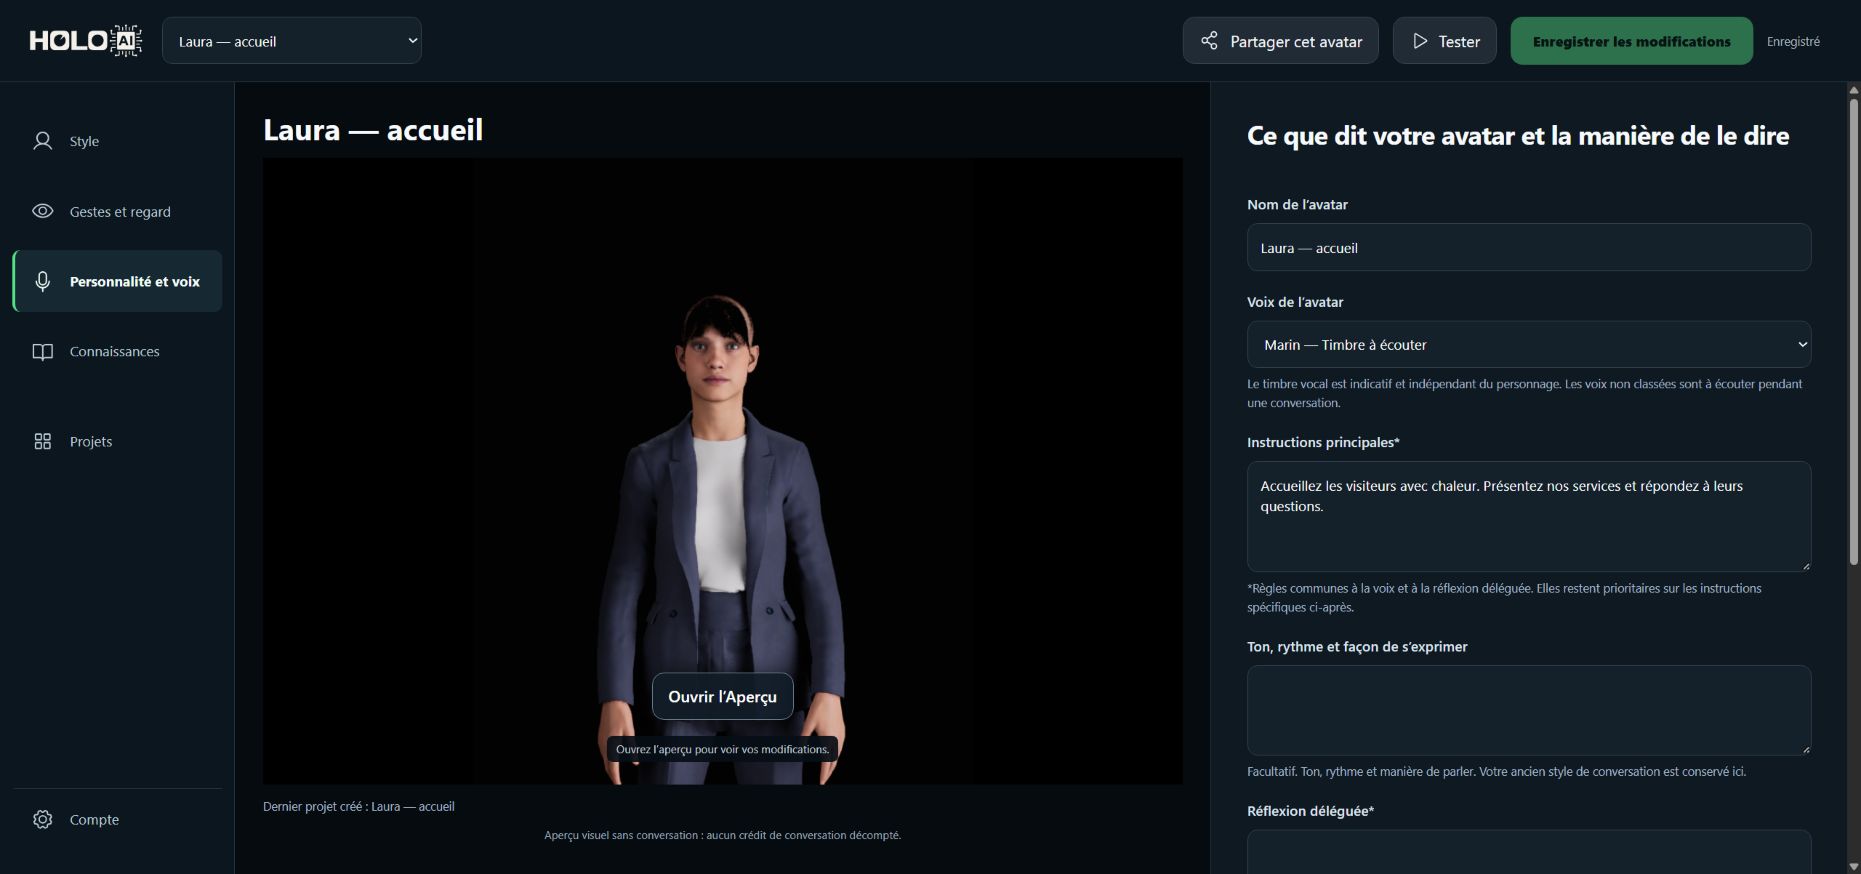Click the grid icon for Projets
The image size is (1861, 874).
(x=42, y=441)
